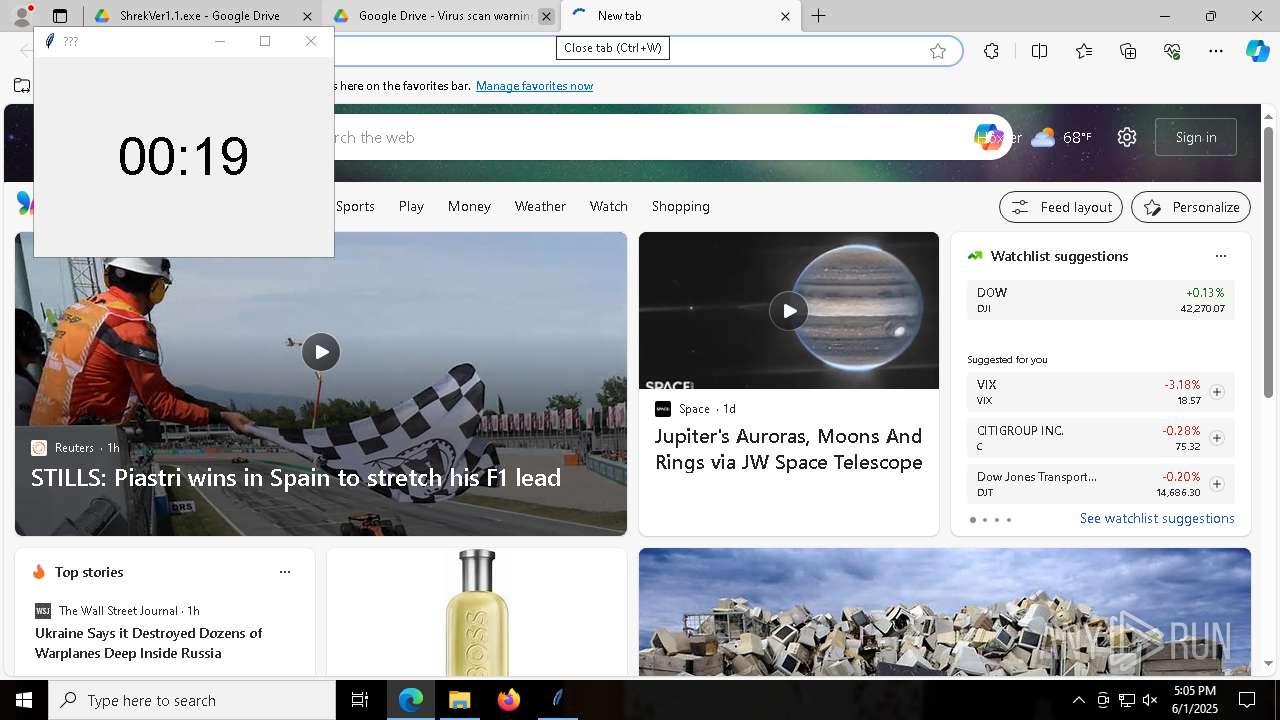Open the Boss perfume bottle ad thumbnail

pyautogui.click(x=477, y=612)
